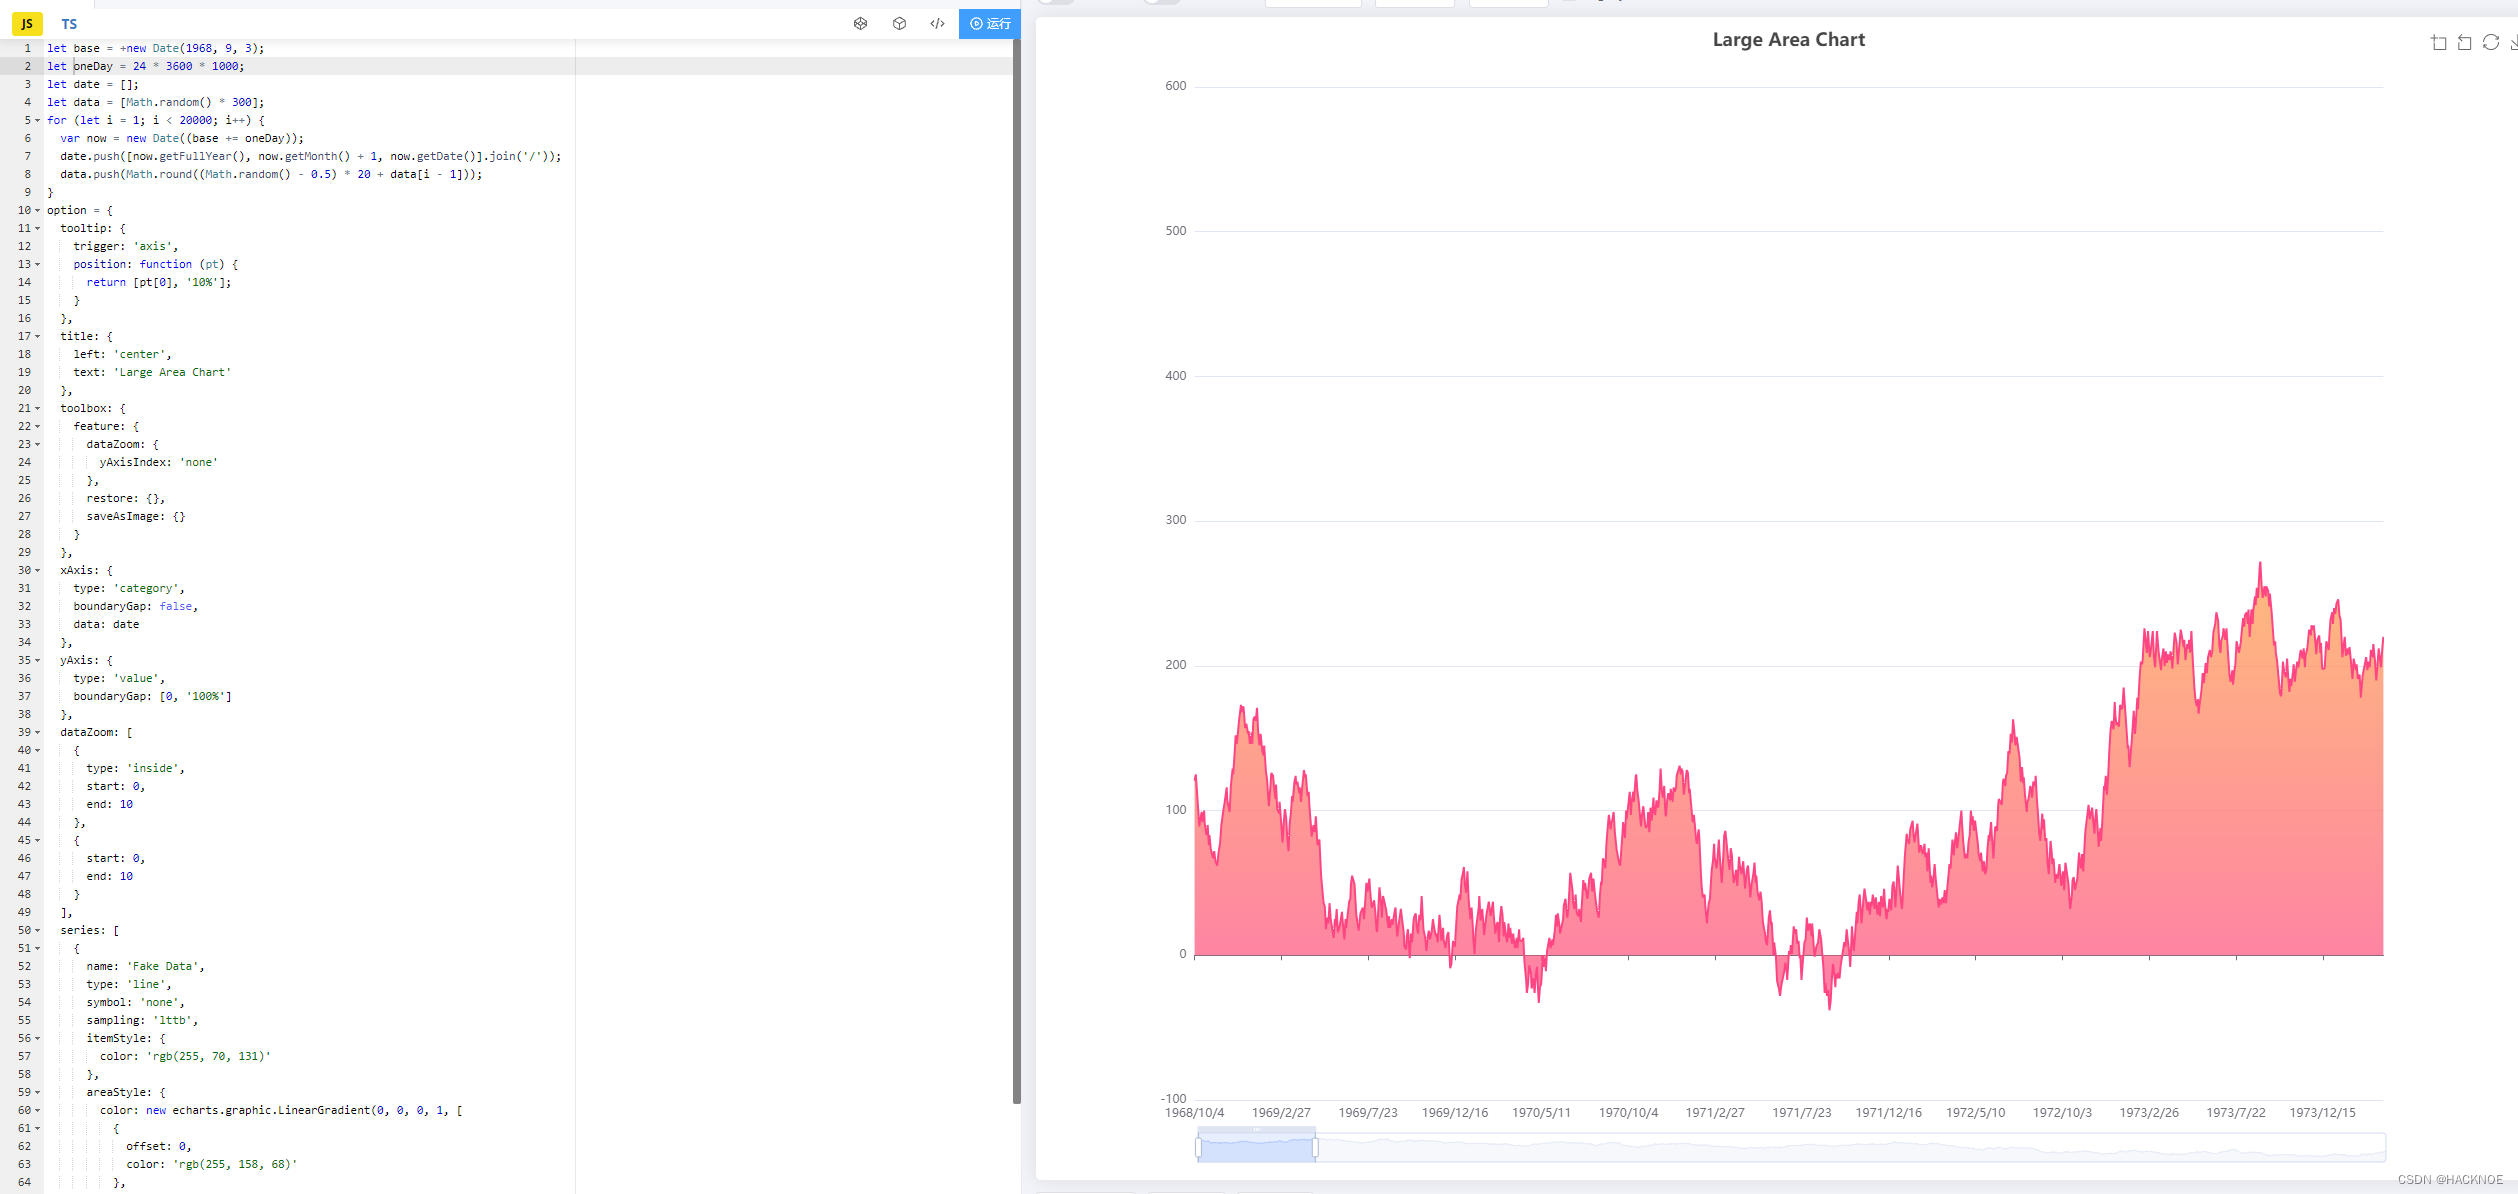Open the code in CodeSandbox
This screenshot has height=1194, width=2518.
pos(899,23)
